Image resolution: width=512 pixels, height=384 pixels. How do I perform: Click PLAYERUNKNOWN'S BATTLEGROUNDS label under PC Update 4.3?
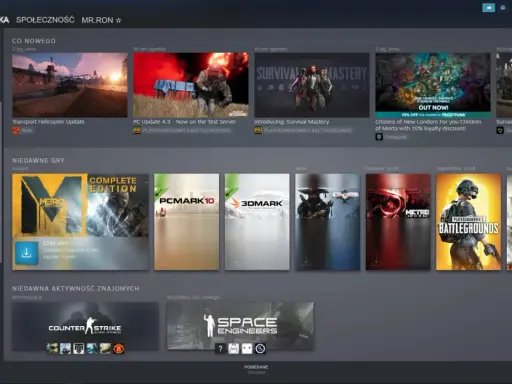coord(187,130)
